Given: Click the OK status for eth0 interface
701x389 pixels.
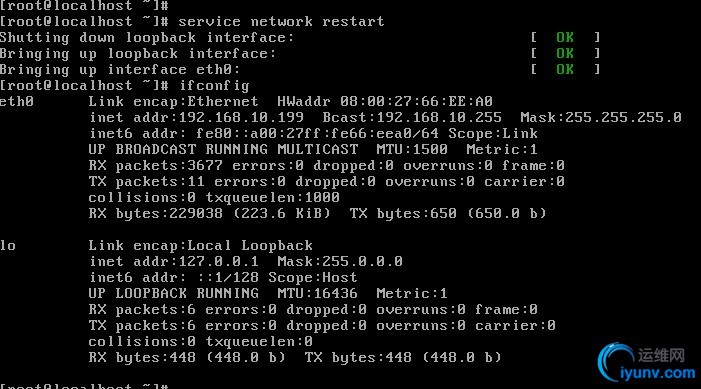Looking at the screenshot, I should (x=565, y=69).
